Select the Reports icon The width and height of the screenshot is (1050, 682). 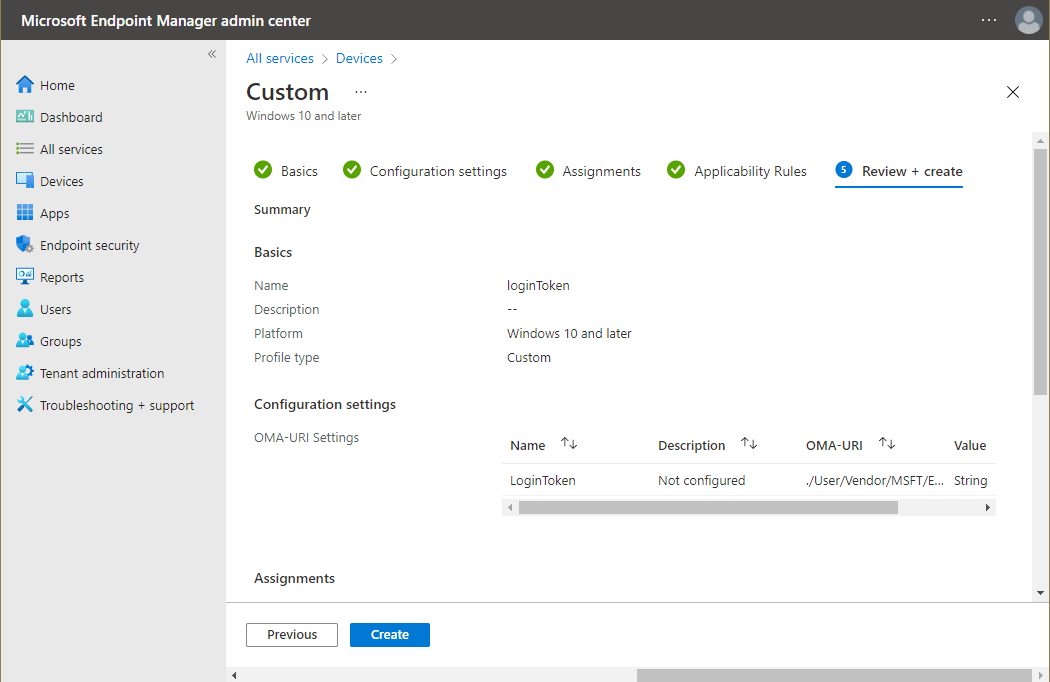click(25, 276)
